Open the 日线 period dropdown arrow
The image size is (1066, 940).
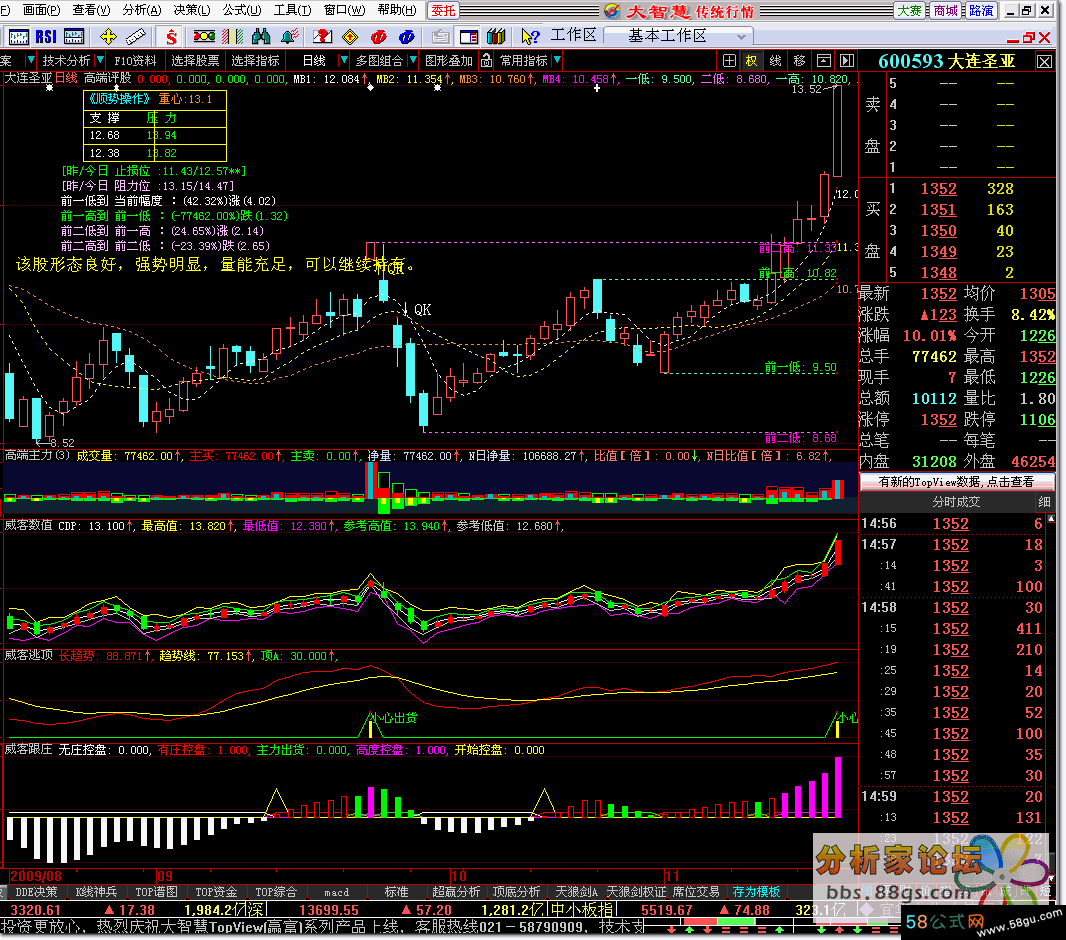343,61
